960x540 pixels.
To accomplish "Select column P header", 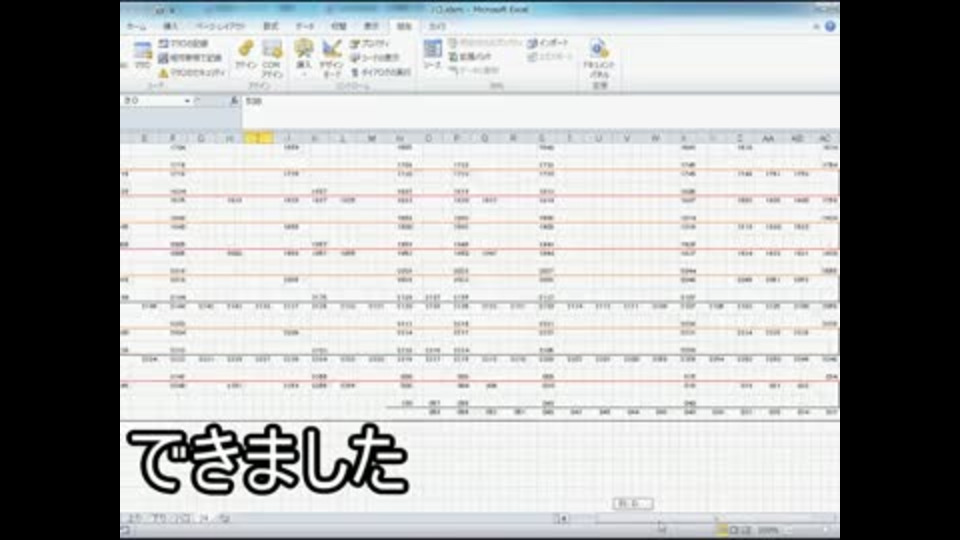I will coord(456,138).
